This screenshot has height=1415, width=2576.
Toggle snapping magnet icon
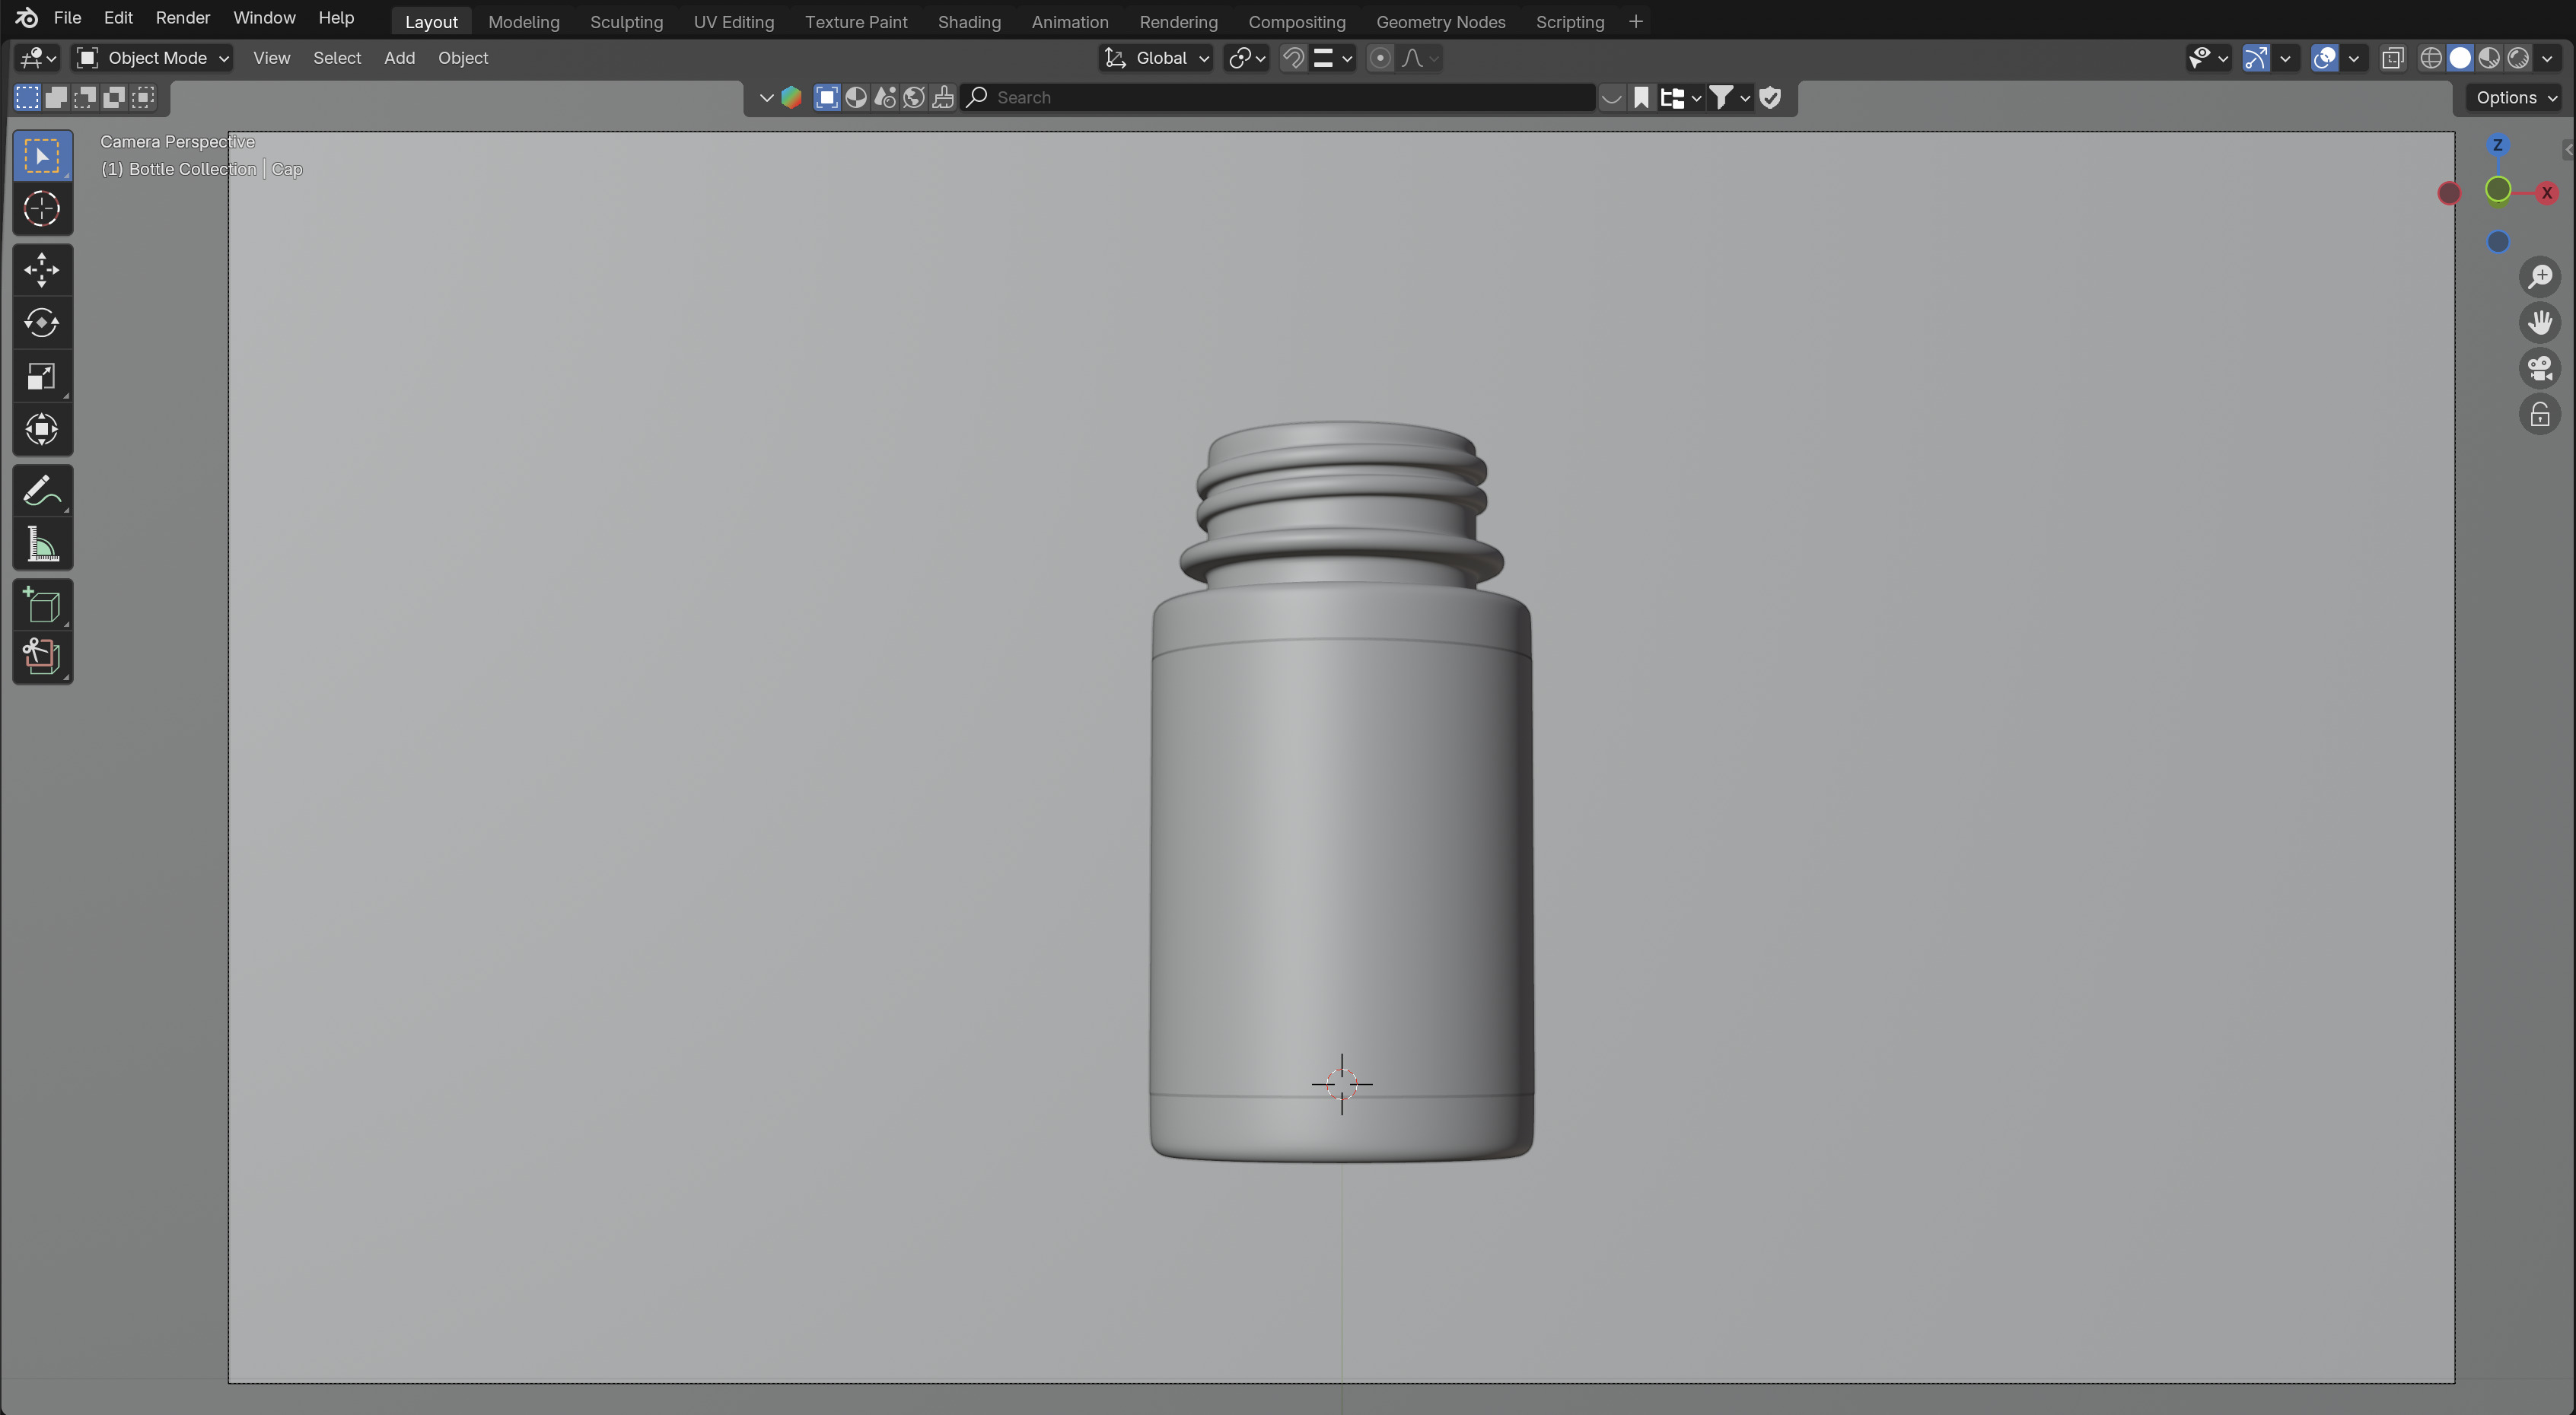click(x=1292, y=58)
